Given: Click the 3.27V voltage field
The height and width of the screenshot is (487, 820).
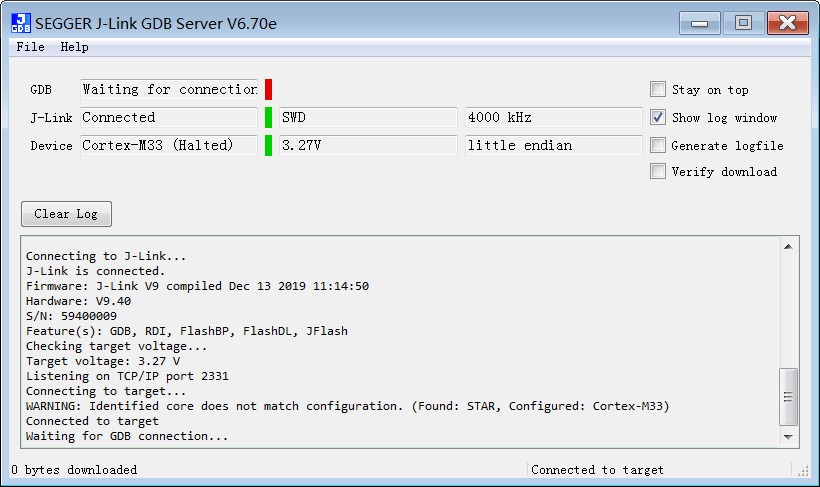Looking at the screenshot, I should (x=368, y=145).
